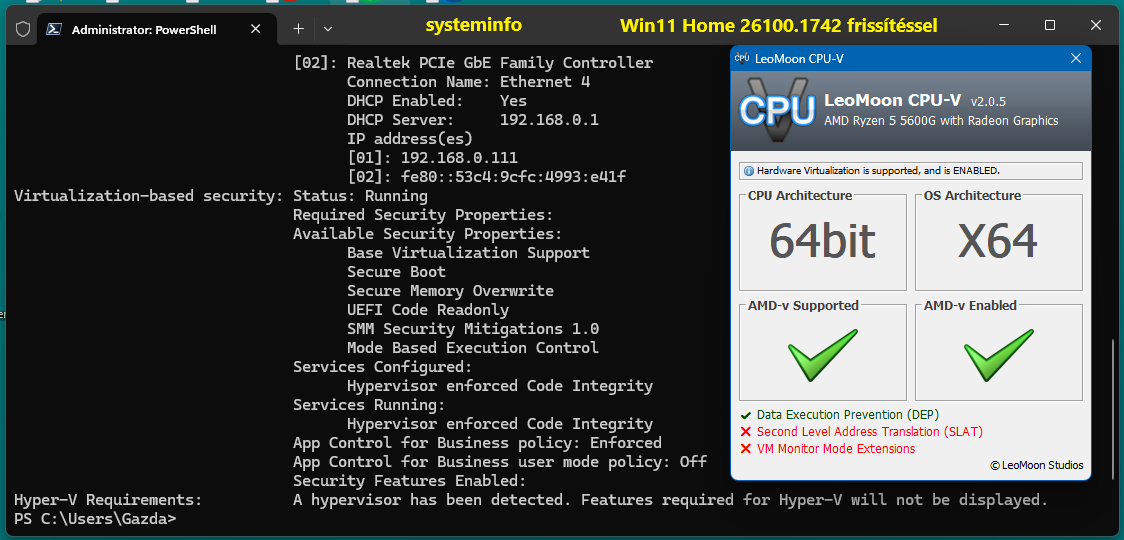
Task: Click the PS C:\Users\Gazda> prompt line
Action: click(x=95, y=518)
